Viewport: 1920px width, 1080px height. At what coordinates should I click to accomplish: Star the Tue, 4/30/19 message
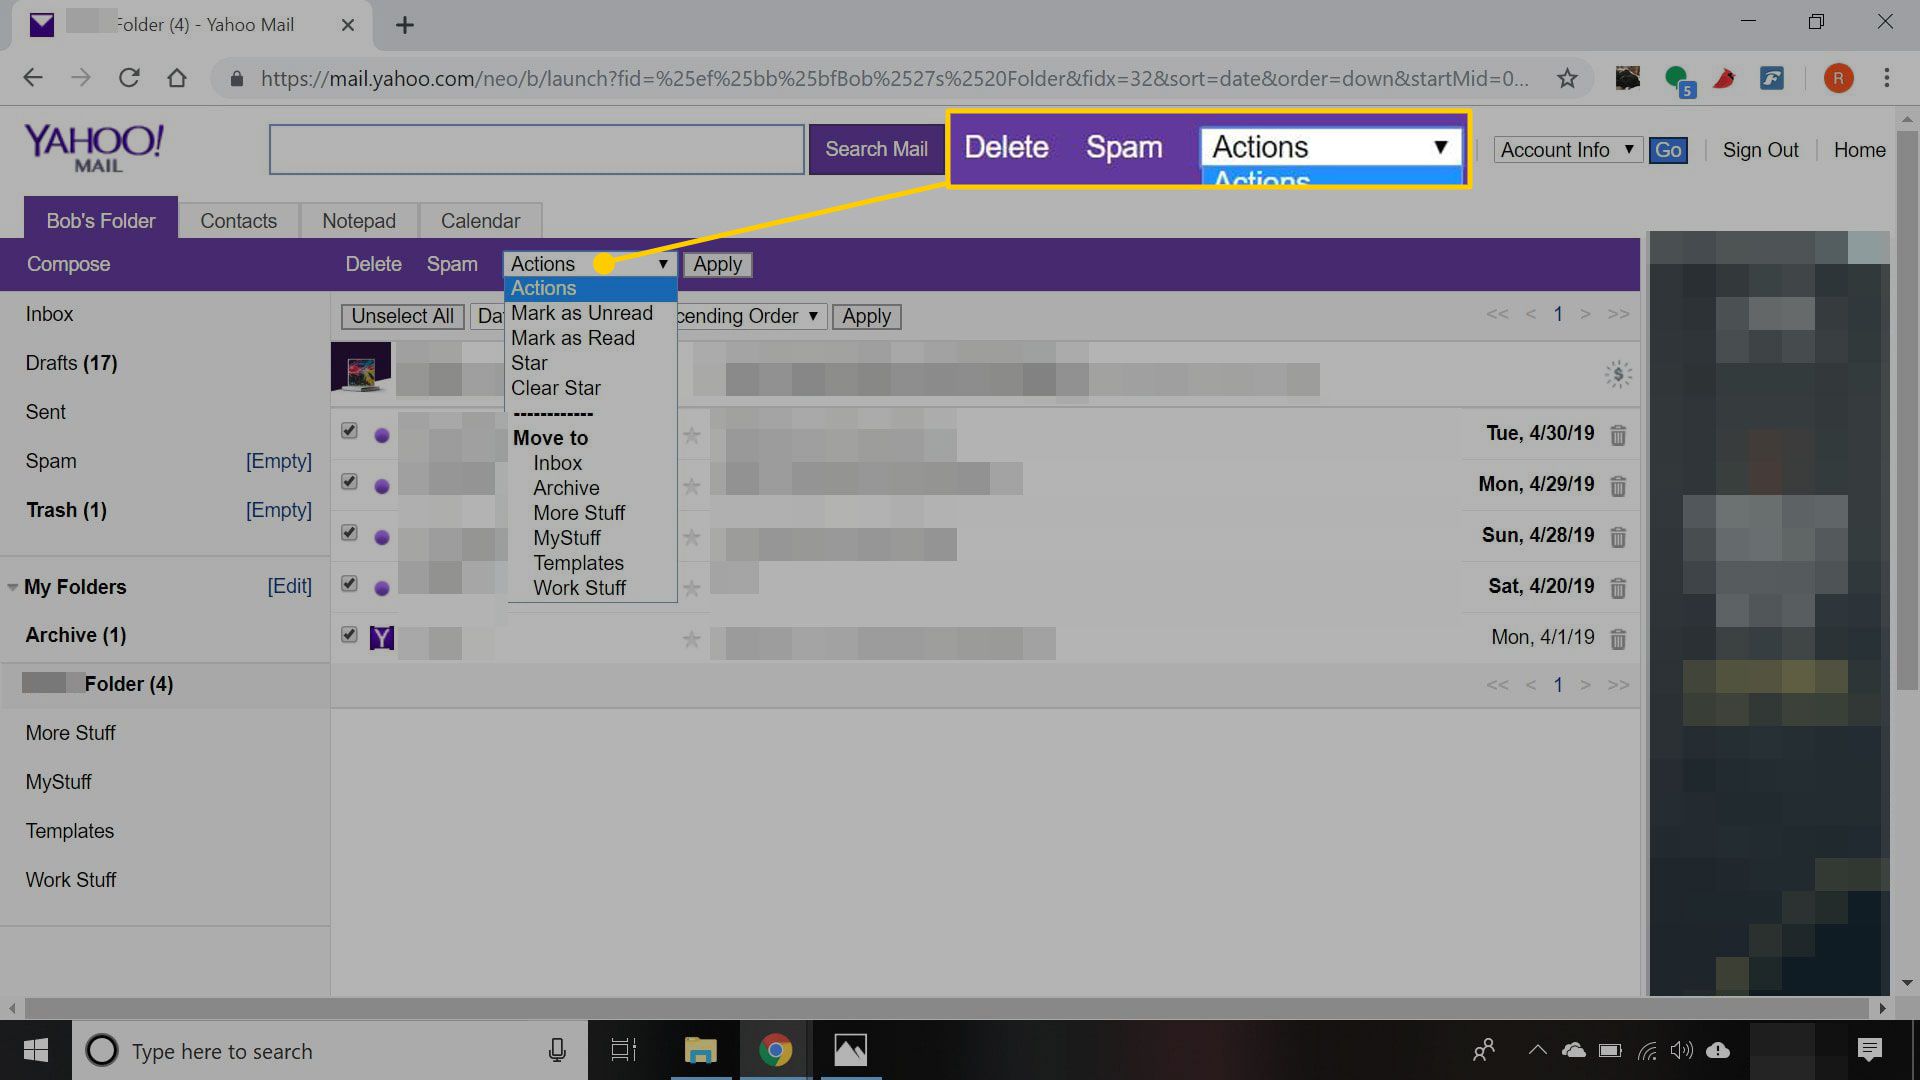[691, 435]
